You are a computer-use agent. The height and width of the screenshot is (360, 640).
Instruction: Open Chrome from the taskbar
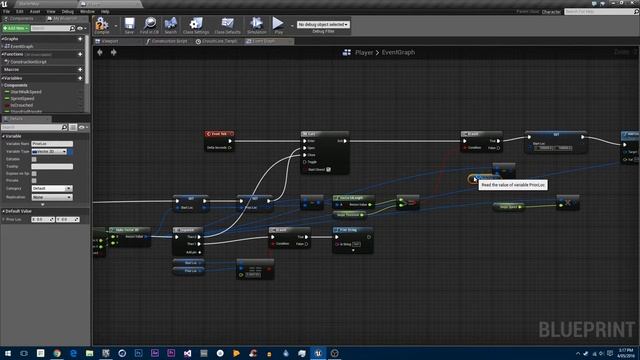57,353
